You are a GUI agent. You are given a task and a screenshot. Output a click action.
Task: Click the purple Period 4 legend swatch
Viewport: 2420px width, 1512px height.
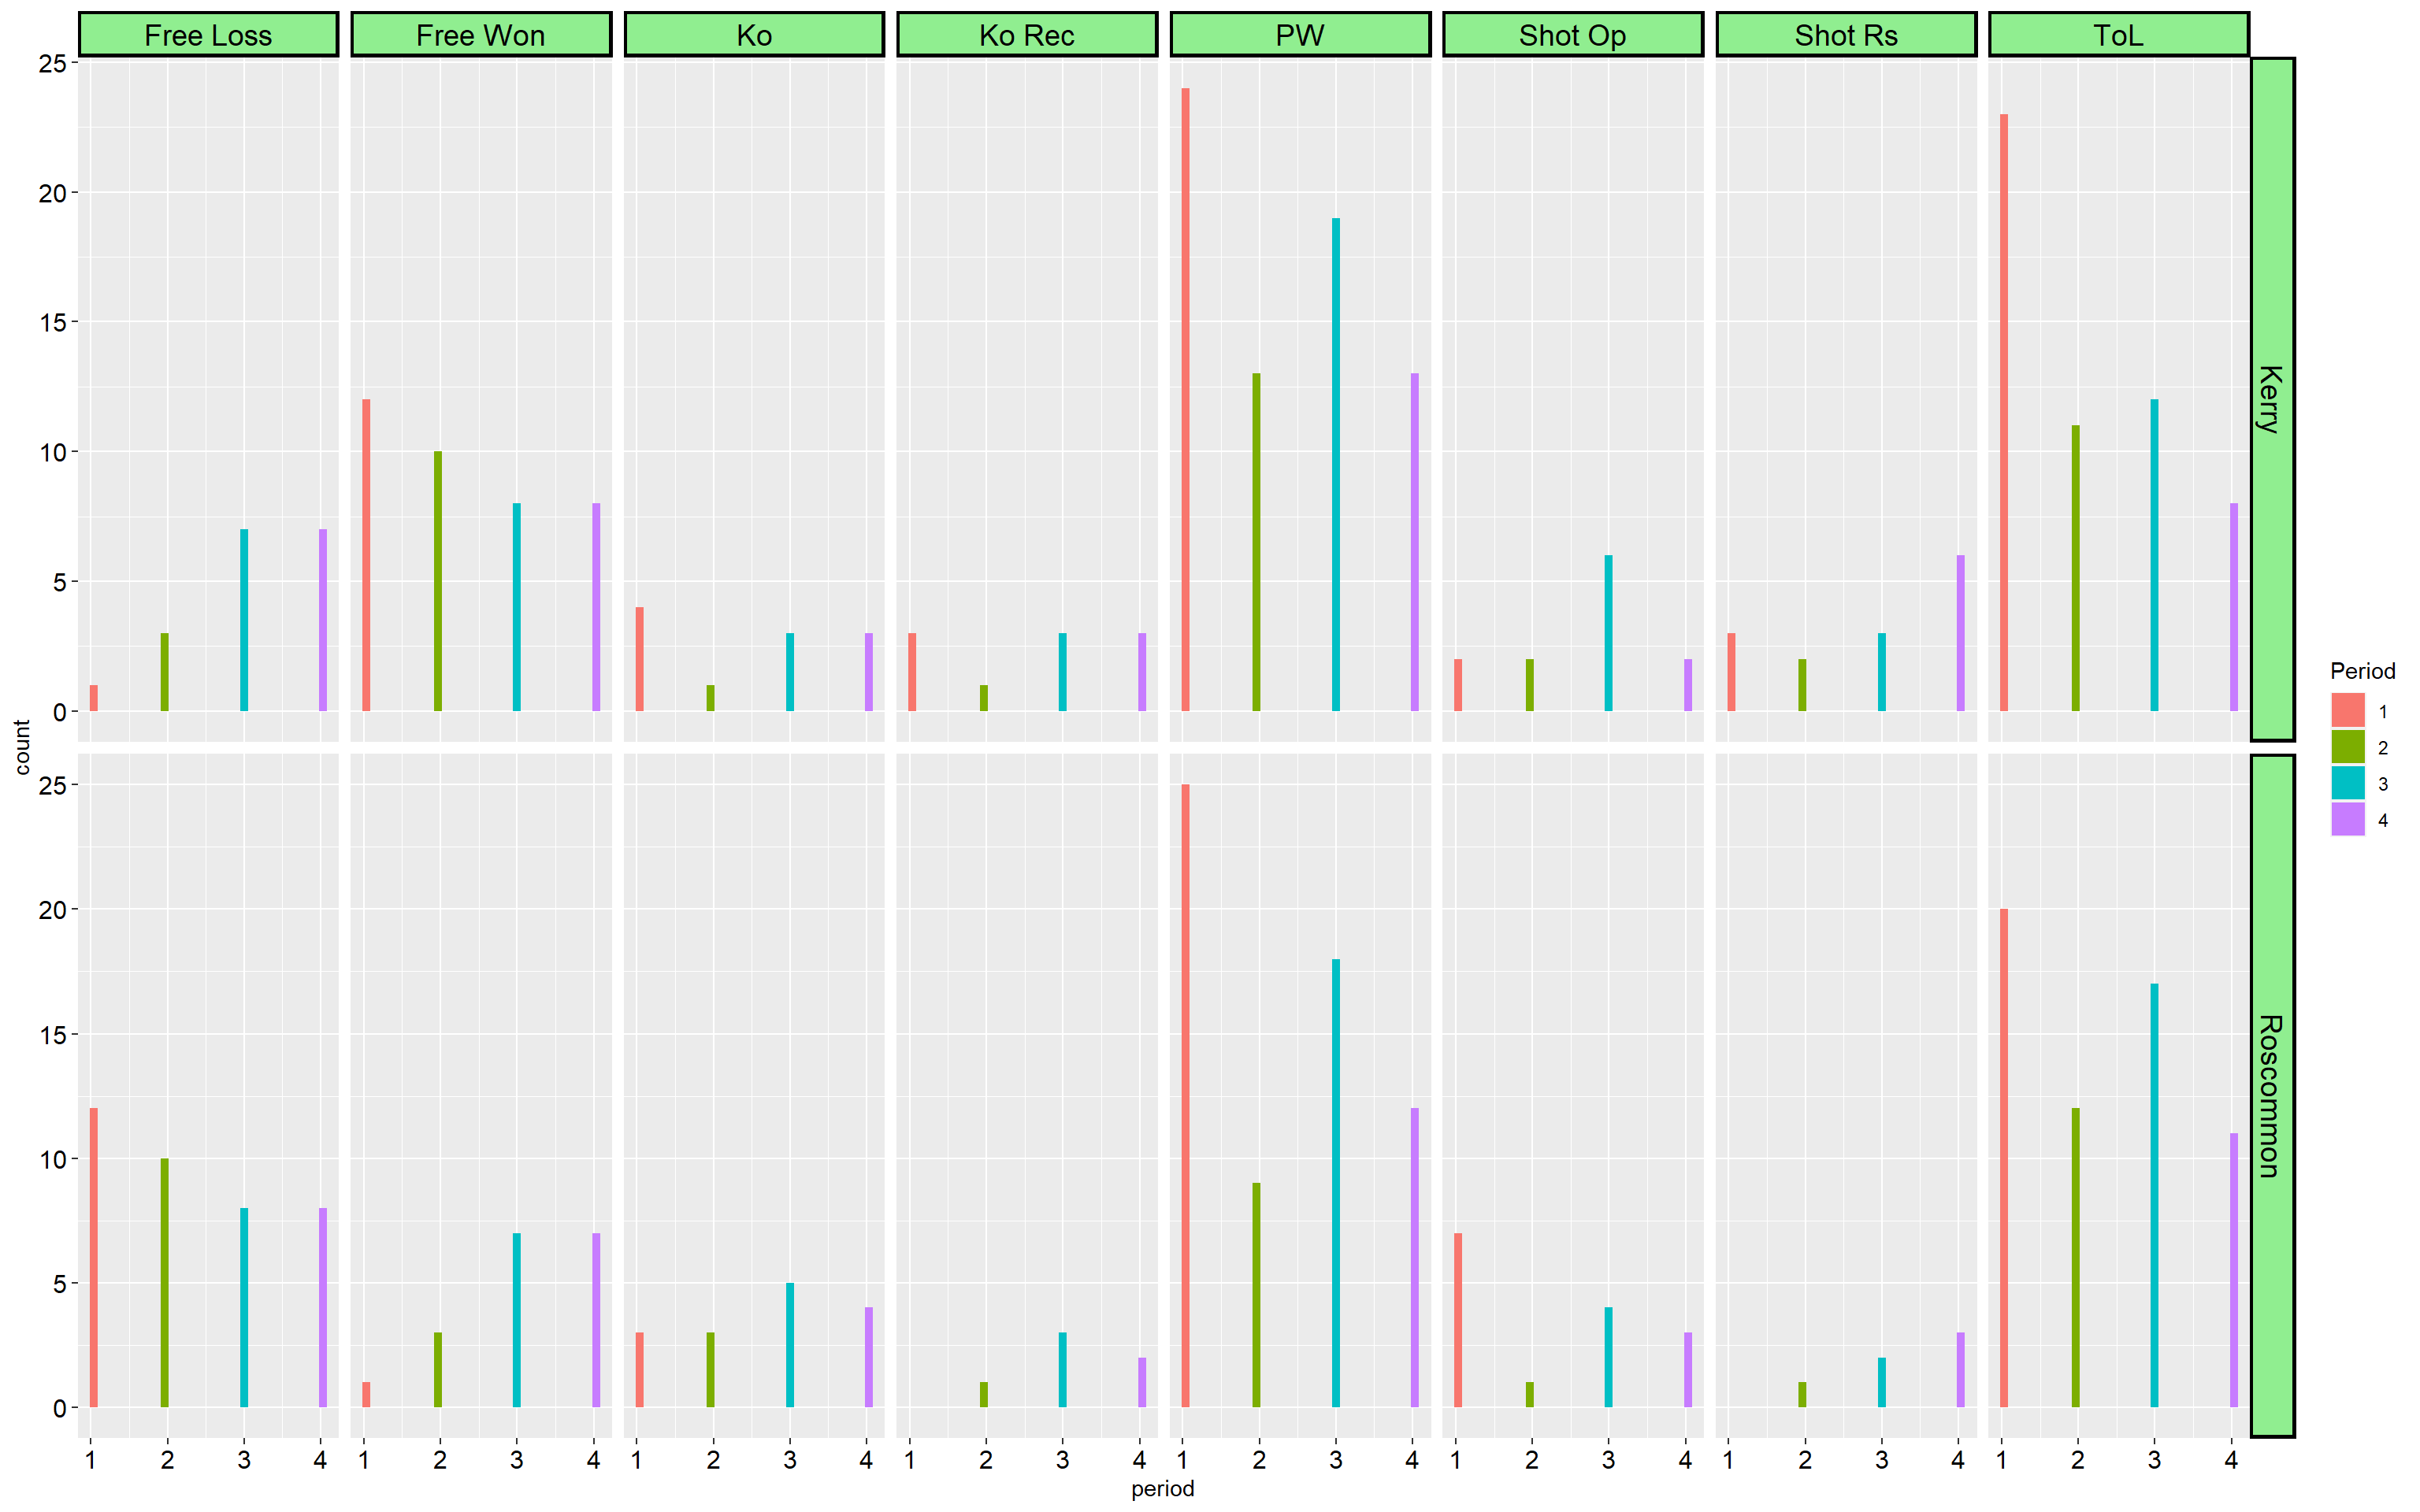[2348, 819]
